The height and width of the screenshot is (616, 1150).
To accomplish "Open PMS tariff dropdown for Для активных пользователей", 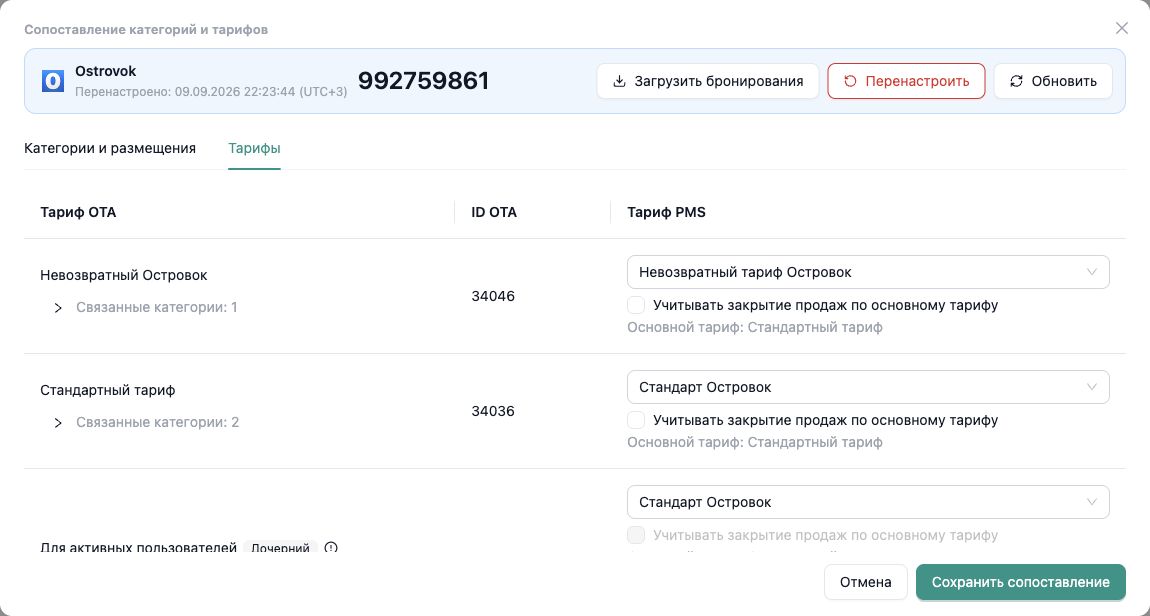I will [x=868, y=502].
